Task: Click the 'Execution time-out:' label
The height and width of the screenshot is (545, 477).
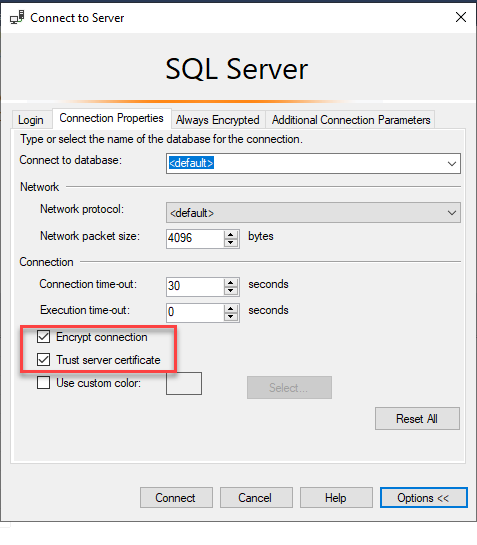Action: point(85,310)
